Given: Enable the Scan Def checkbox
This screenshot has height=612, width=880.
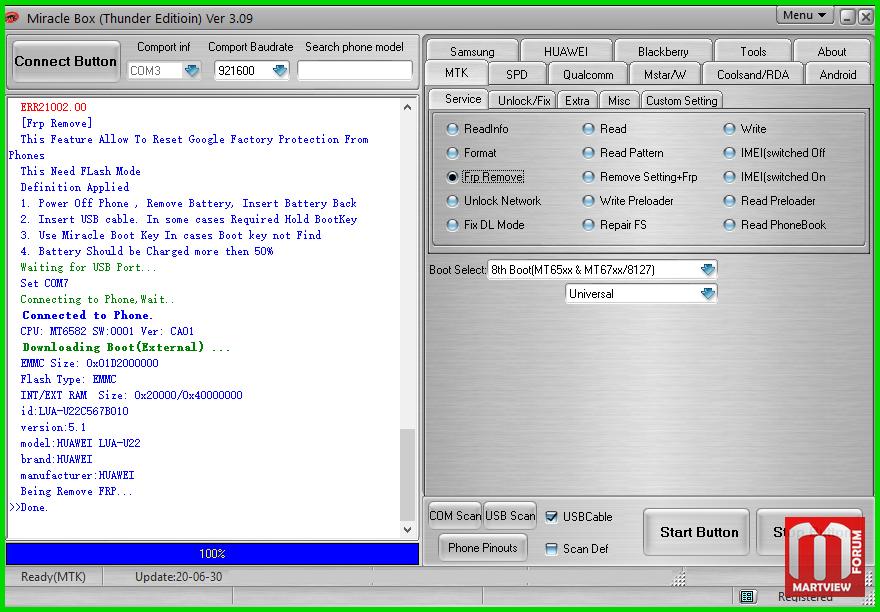Looking at the screenshot, I should pyautogui.click(x=552, y=549).
